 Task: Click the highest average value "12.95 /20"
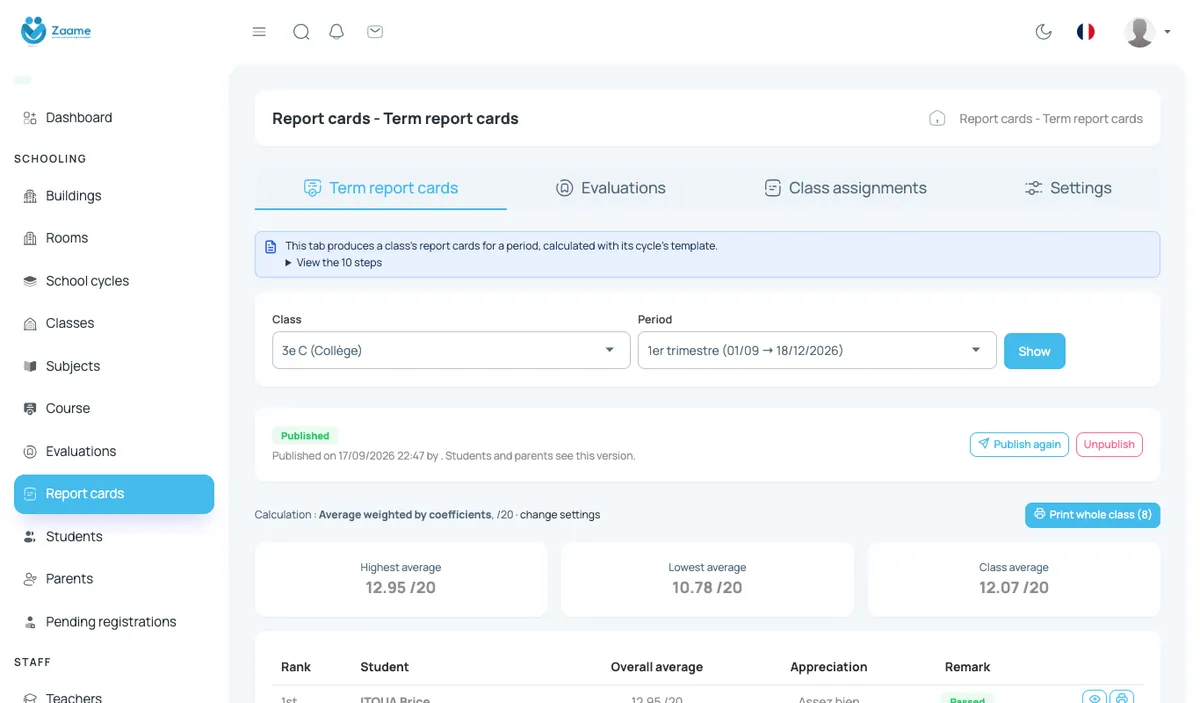click(x=401, y=588)
